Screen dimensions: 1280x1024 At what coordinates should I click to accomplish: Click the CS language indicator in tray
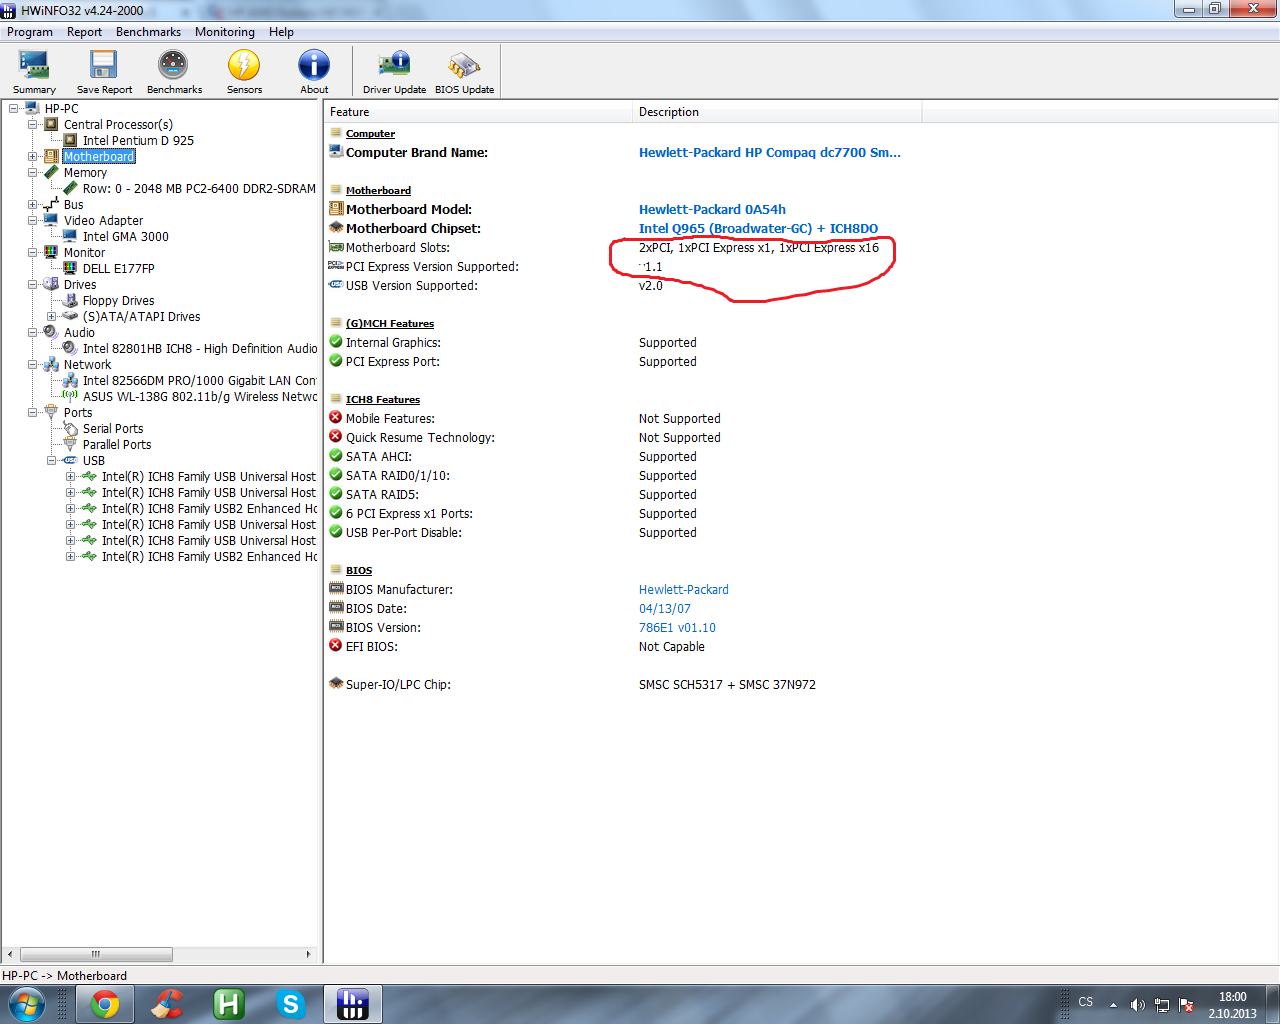pos(1086,1002)
